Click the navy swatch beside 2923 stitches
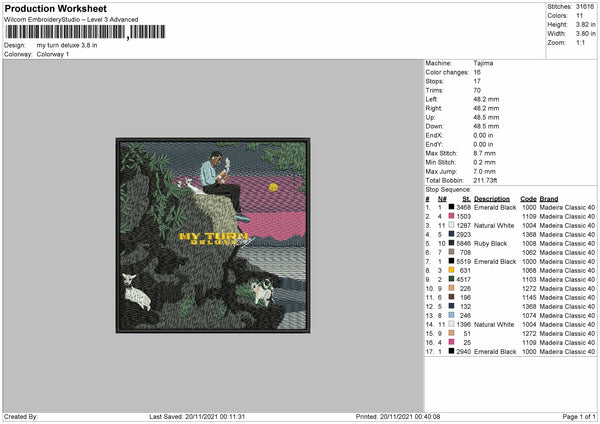The image size is (600, 424). click(x=452, y=234)
